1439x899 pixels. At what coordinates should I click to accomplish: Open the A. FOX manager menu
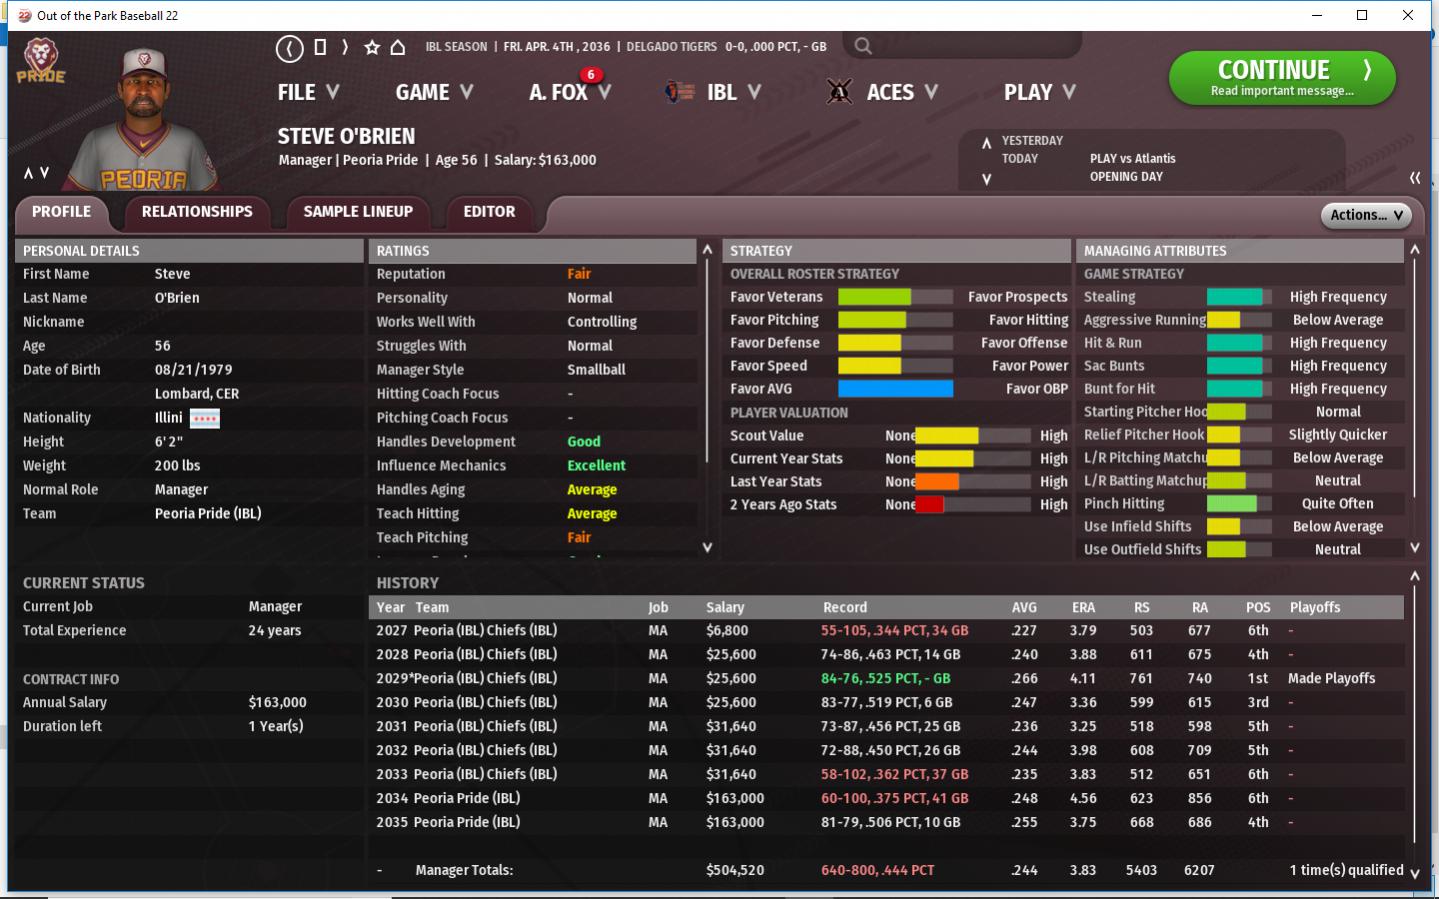[x=570, y=92]
